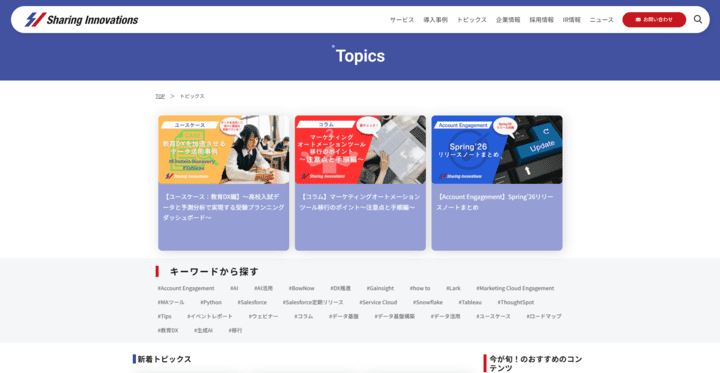
Task: Select the #コラム keyword tag
Action: 304,316
